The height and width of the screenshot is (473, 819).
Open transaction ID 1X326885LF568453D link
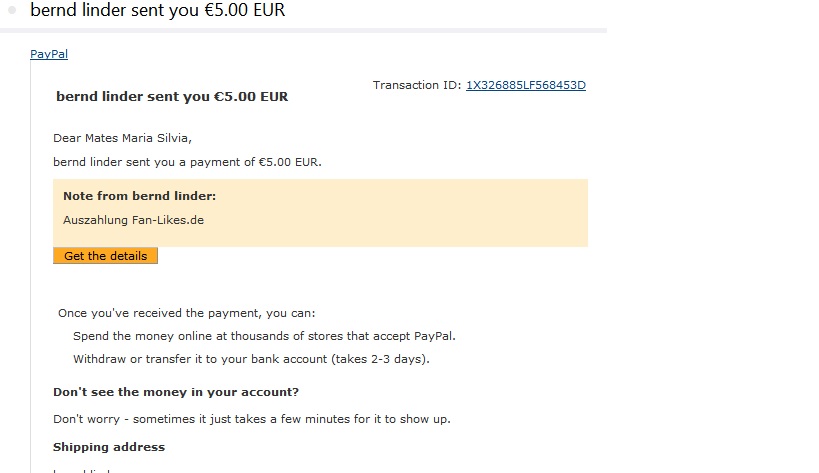[525, 85]
